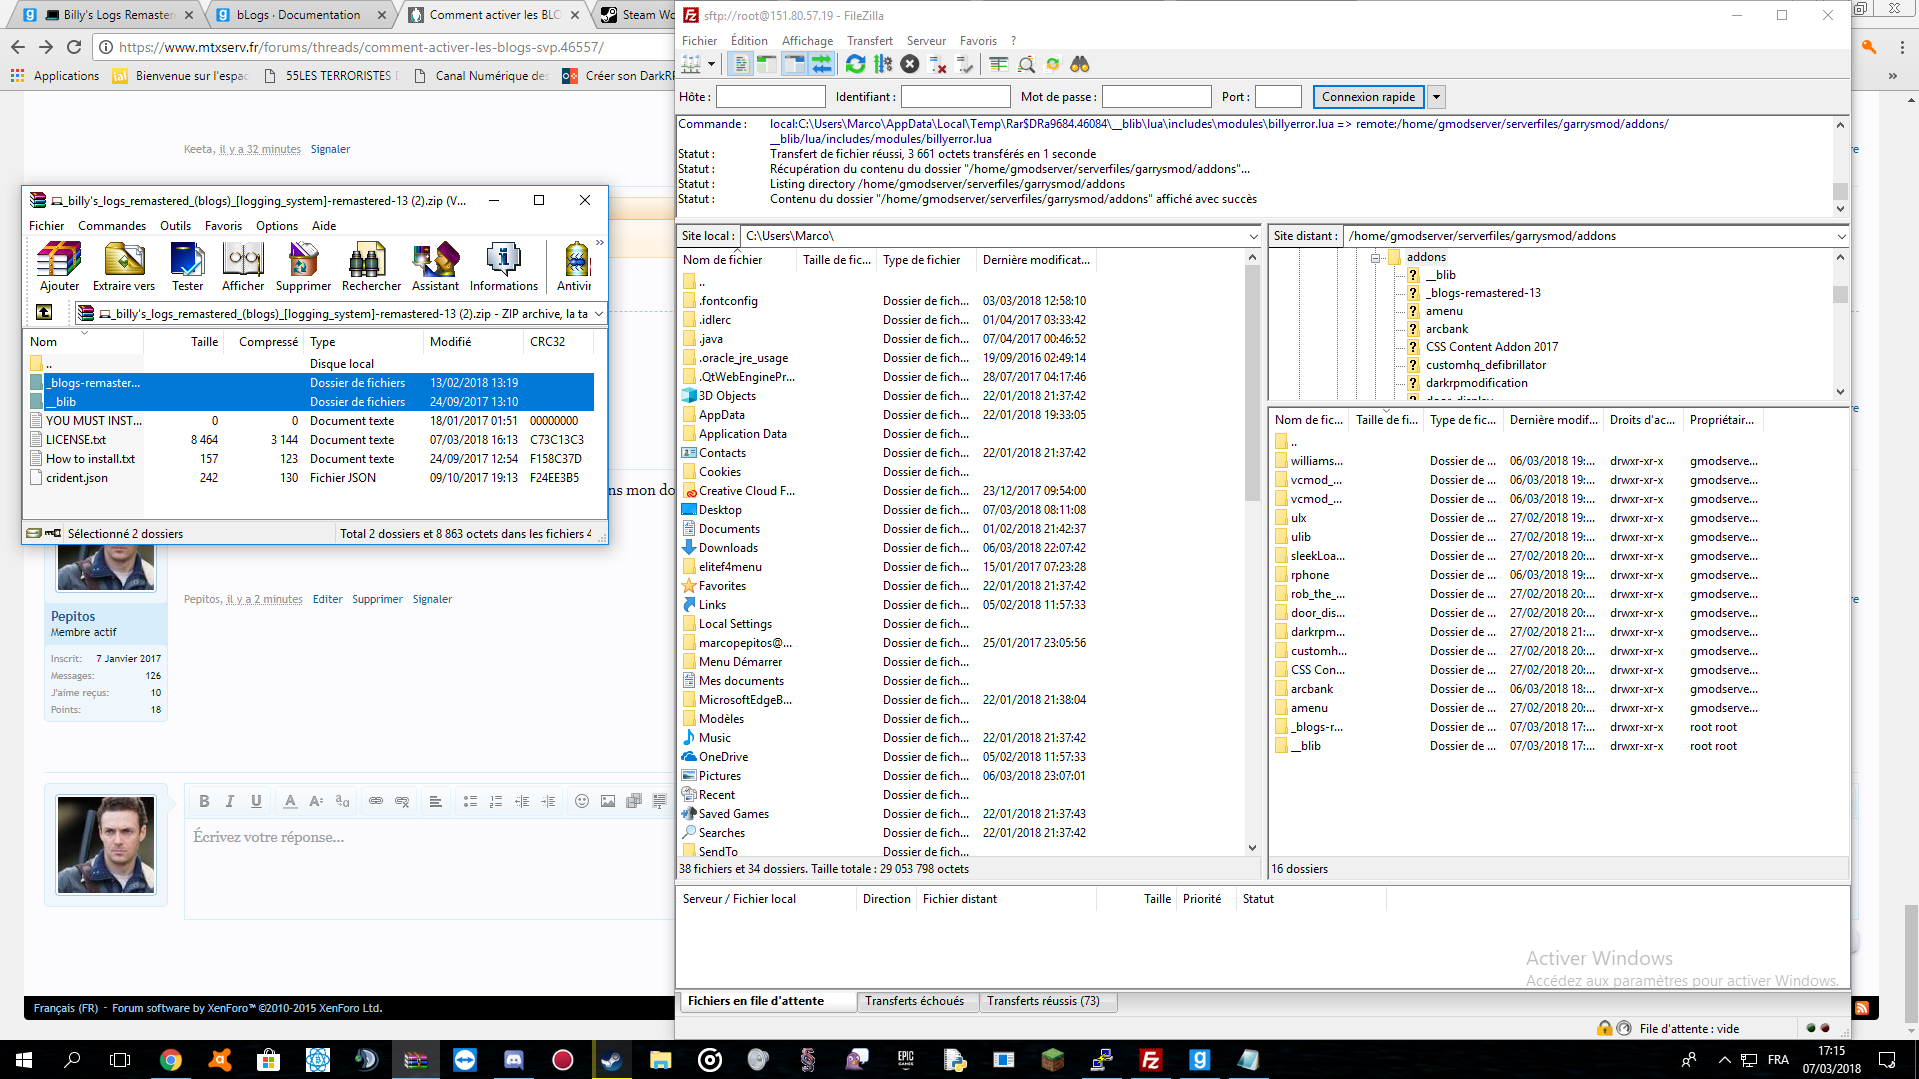
Task: Show hidden WinRAR toolbar items chevron
Action: [600, 242]
